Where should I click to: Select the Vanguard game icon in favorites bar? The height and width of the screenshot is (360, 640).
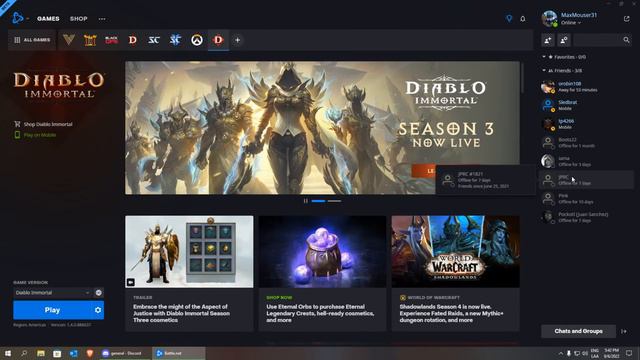[x=69, y=40]
